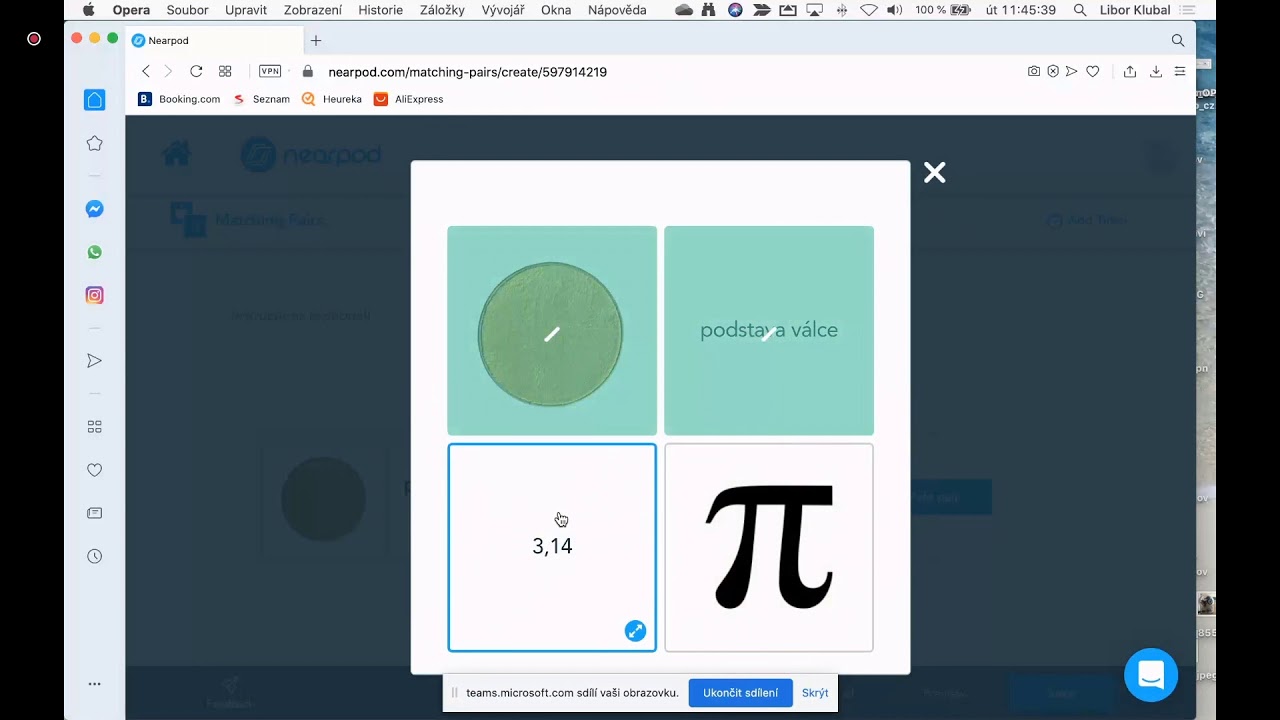Open Booking.com bookmark
Image resolution: width=1280 pixels, height=720 pixels.
pos(179,99)
